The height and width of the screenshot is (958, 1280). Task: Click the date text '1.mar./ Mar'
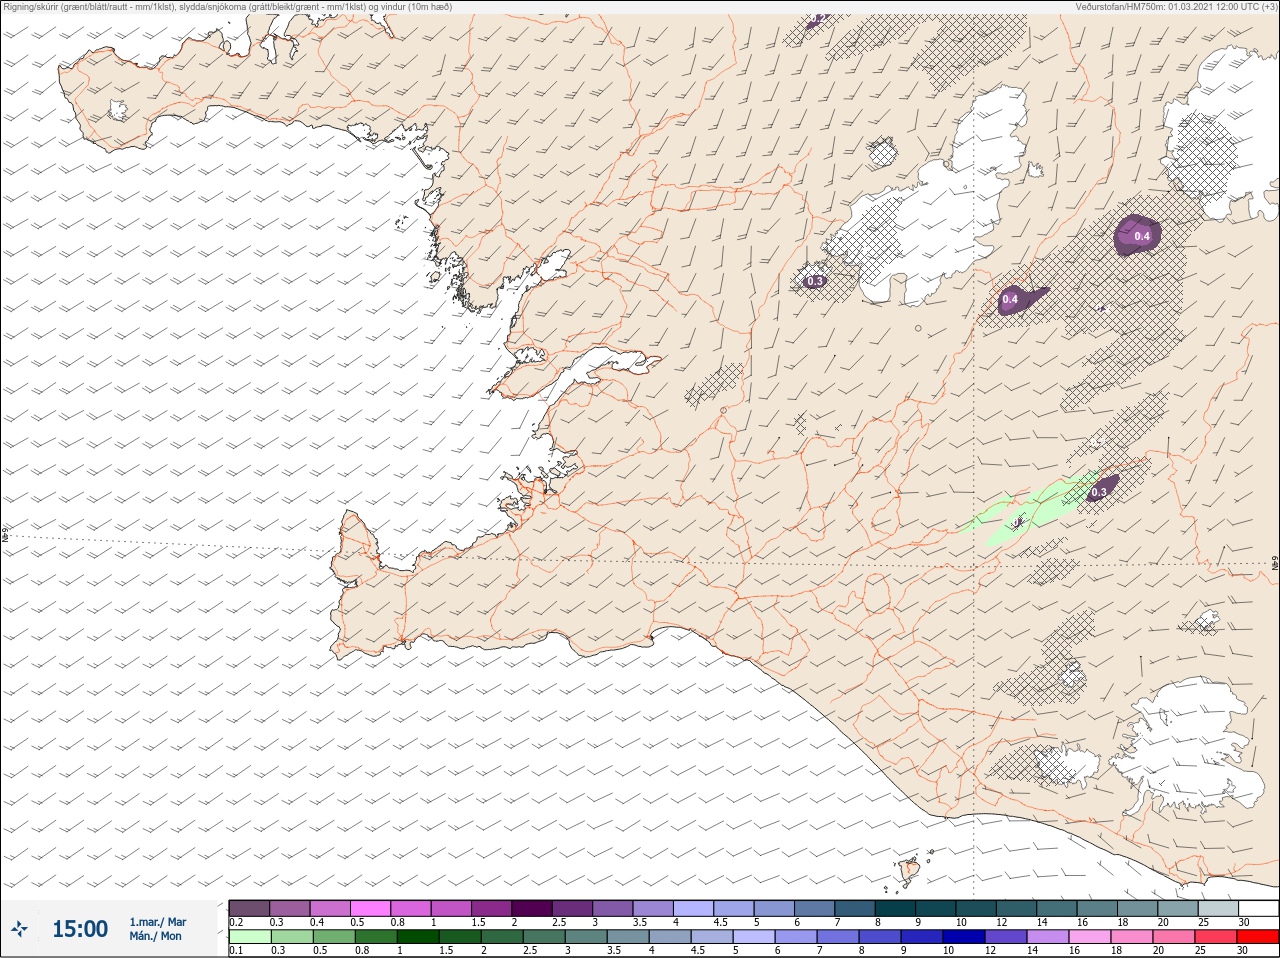pos(157,922)
